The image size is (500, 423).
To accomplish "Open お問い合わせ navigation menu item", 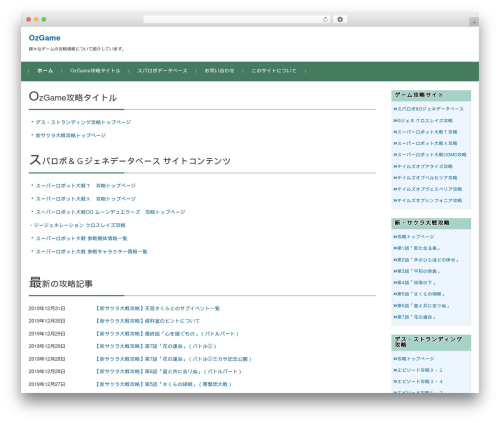I will point(219,71).
